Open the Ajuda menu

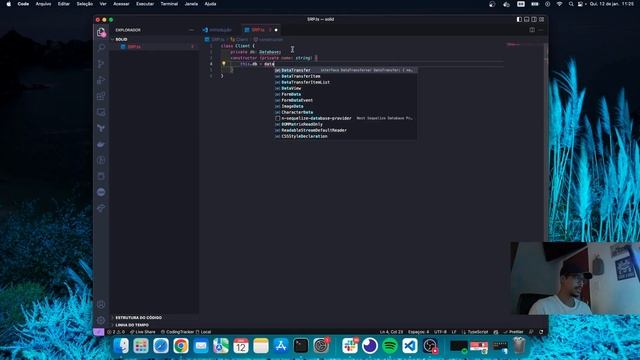[210, 4]
